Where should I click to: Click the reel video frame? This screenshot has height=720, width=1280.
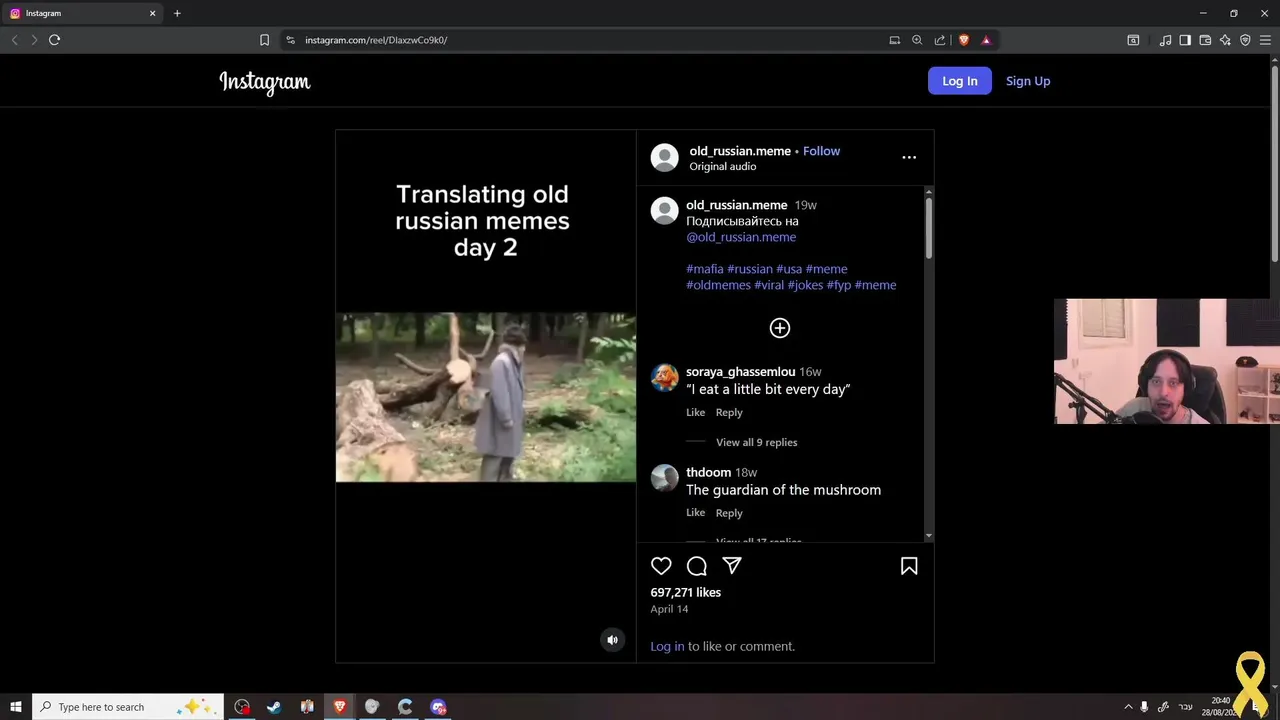(486, 397)
